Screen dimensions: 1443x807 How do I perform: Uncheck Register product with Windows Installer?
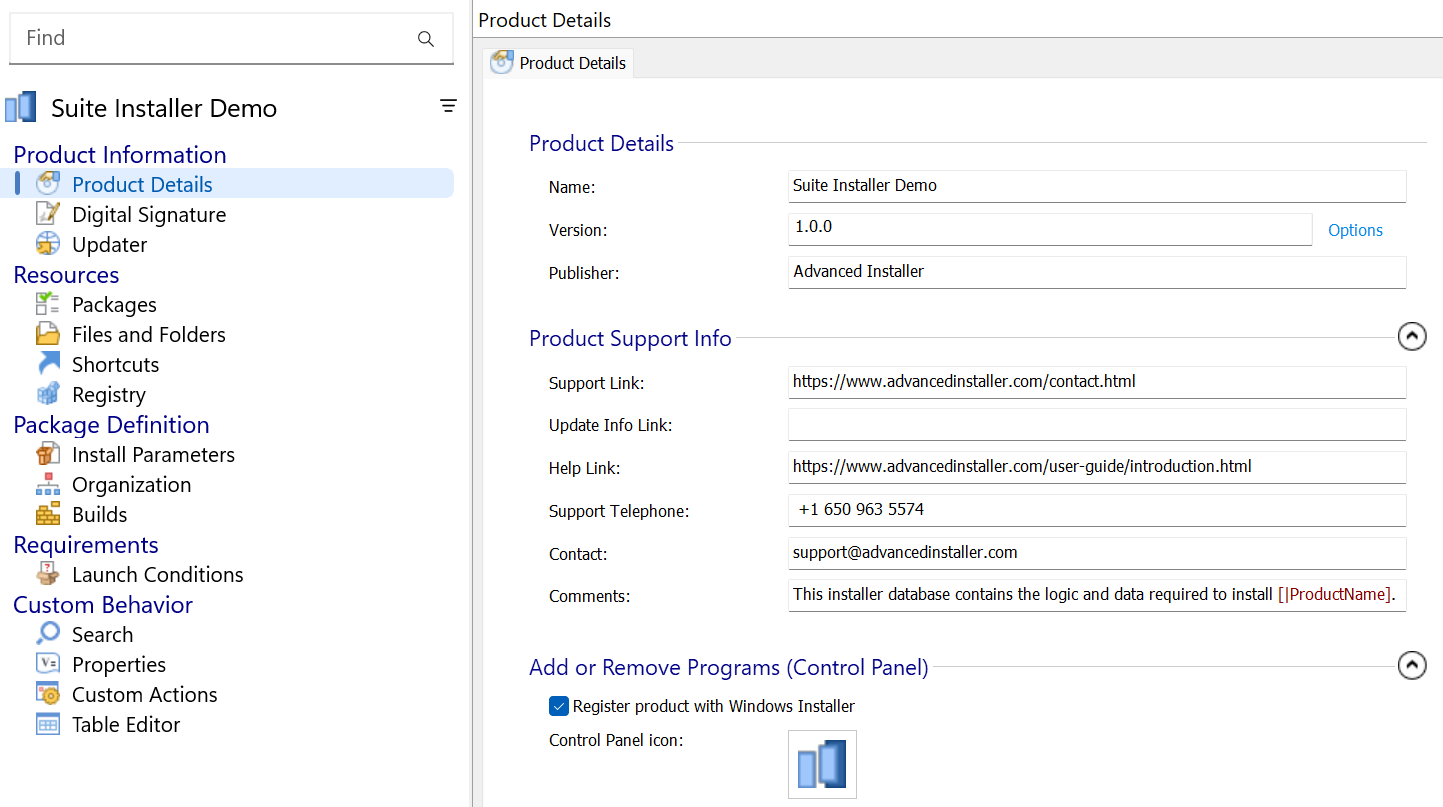coord(559,706)
